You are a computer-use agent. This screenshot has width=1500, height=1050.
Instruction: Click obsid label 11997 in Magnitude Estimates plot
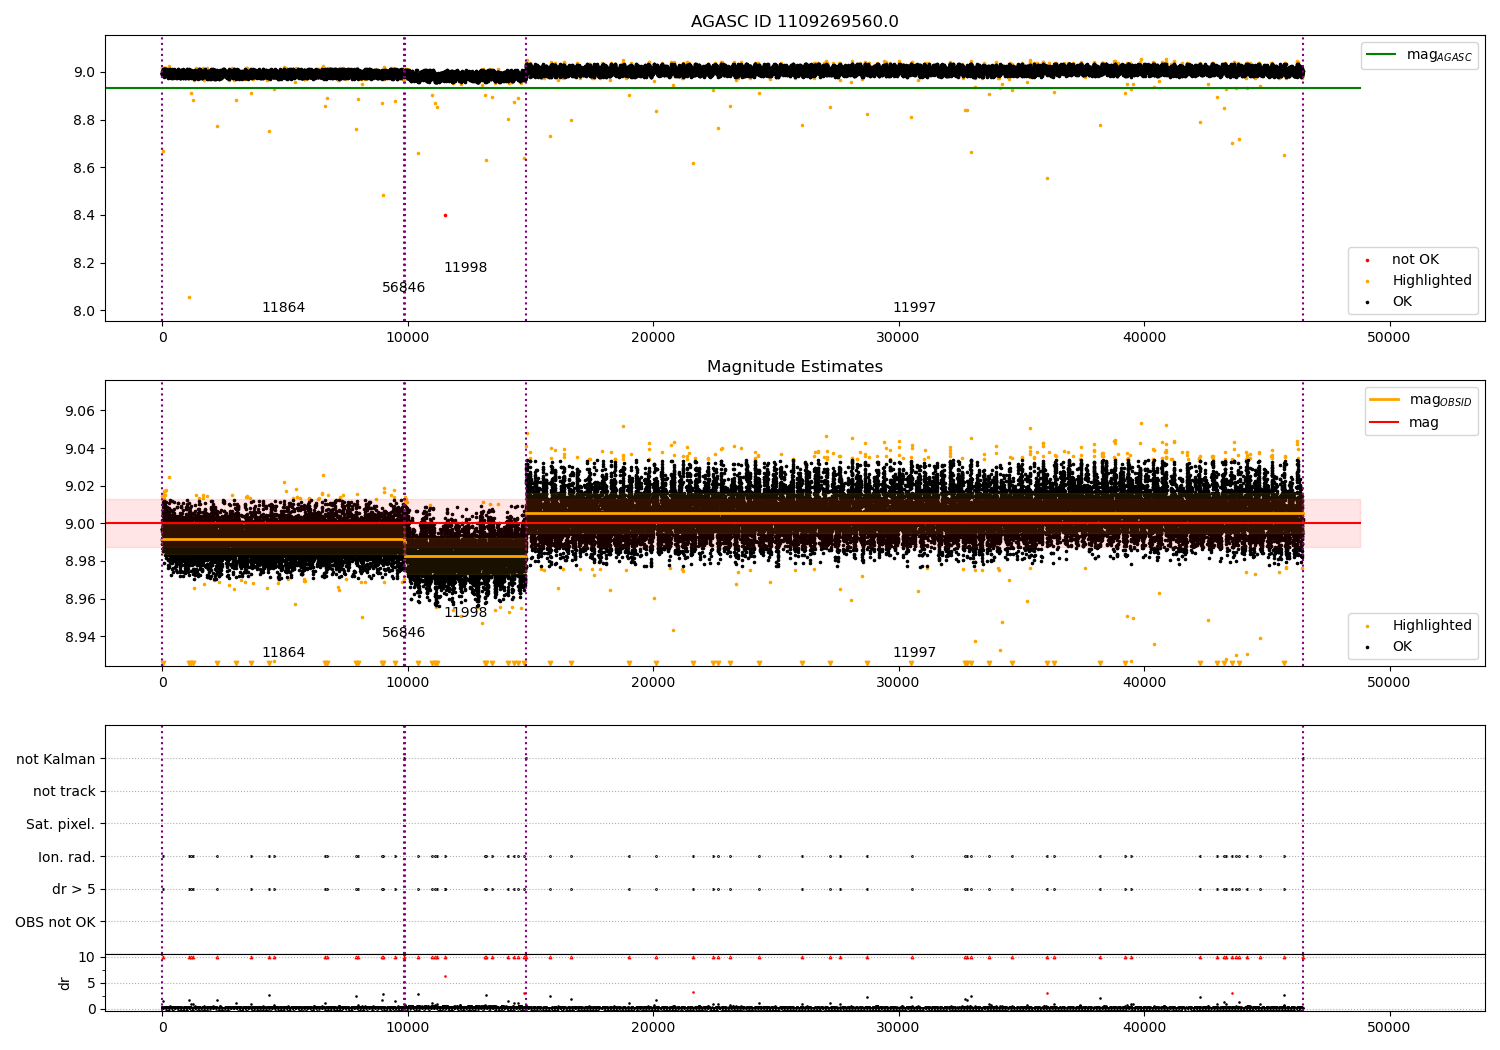914,653
